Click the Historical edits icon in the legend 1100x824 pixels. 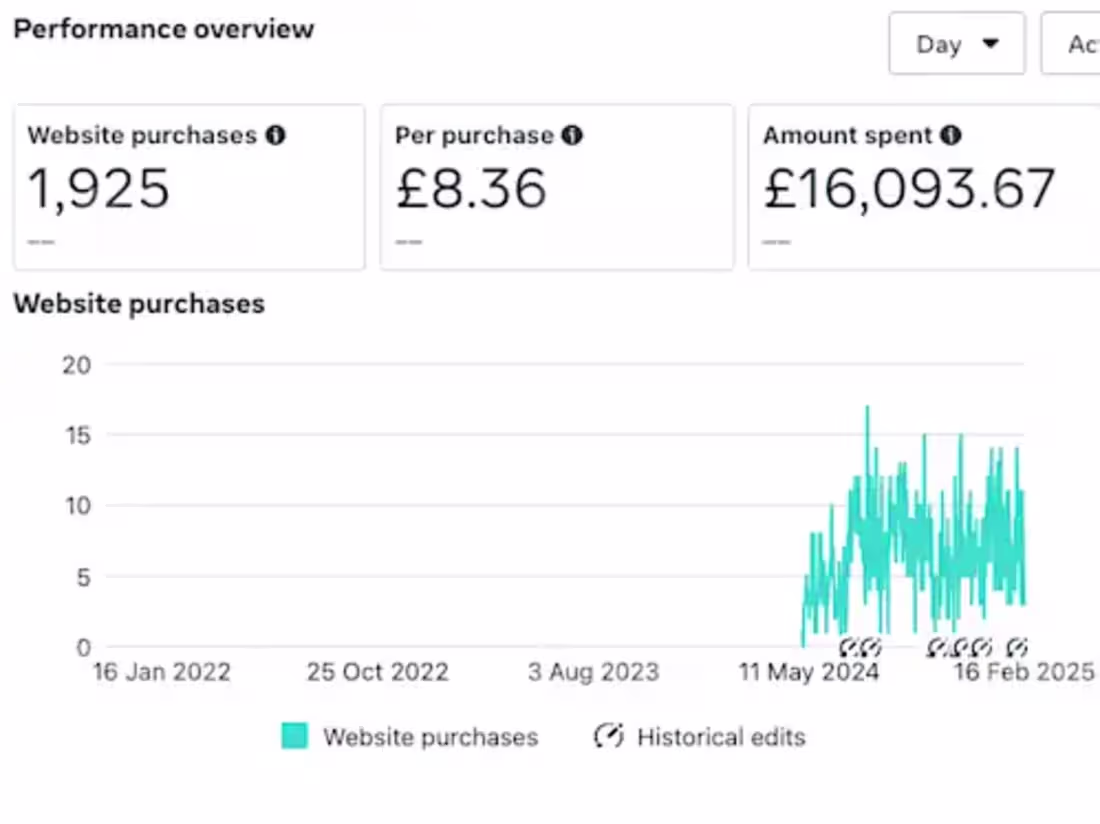[x=609, y=736]
